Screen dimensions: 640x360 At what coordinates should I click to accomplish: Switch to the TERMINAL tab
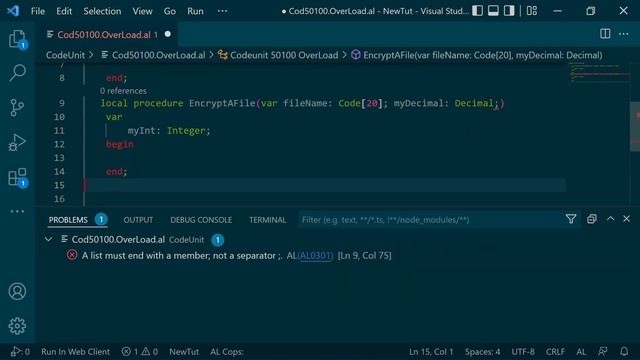coord(268,220)
